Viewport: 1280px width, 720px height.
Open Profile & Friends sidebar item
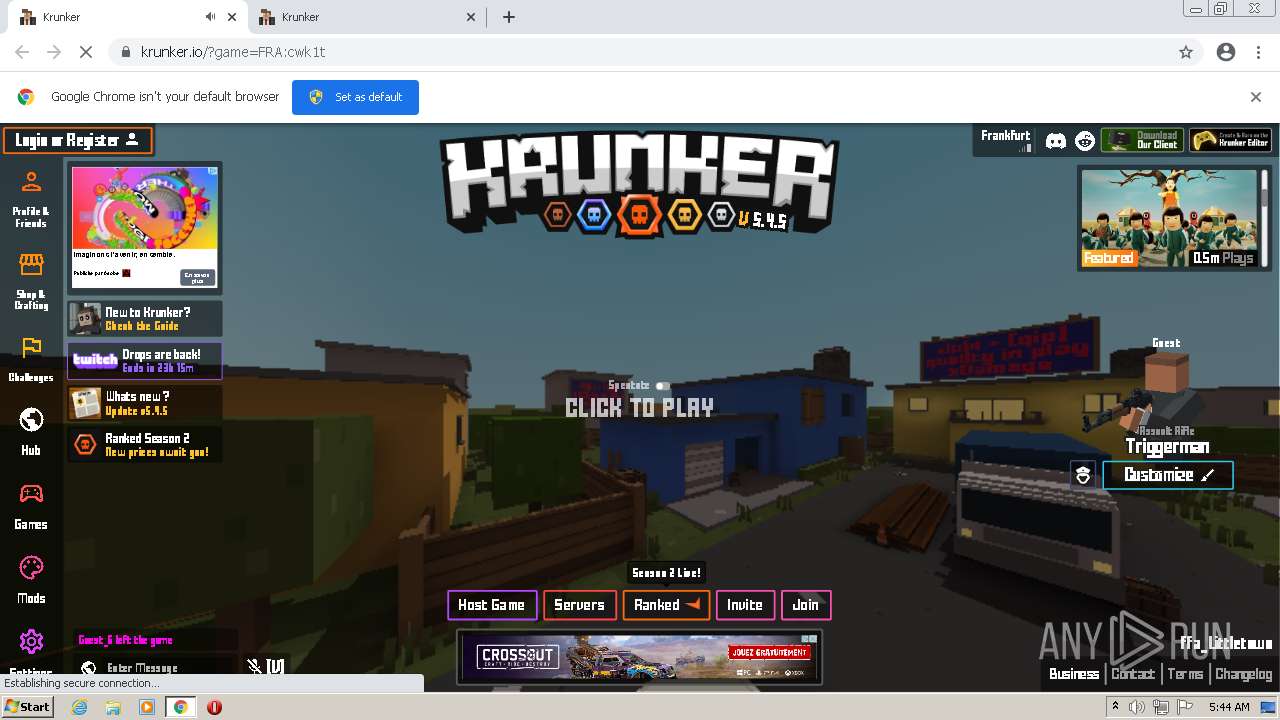31,198
